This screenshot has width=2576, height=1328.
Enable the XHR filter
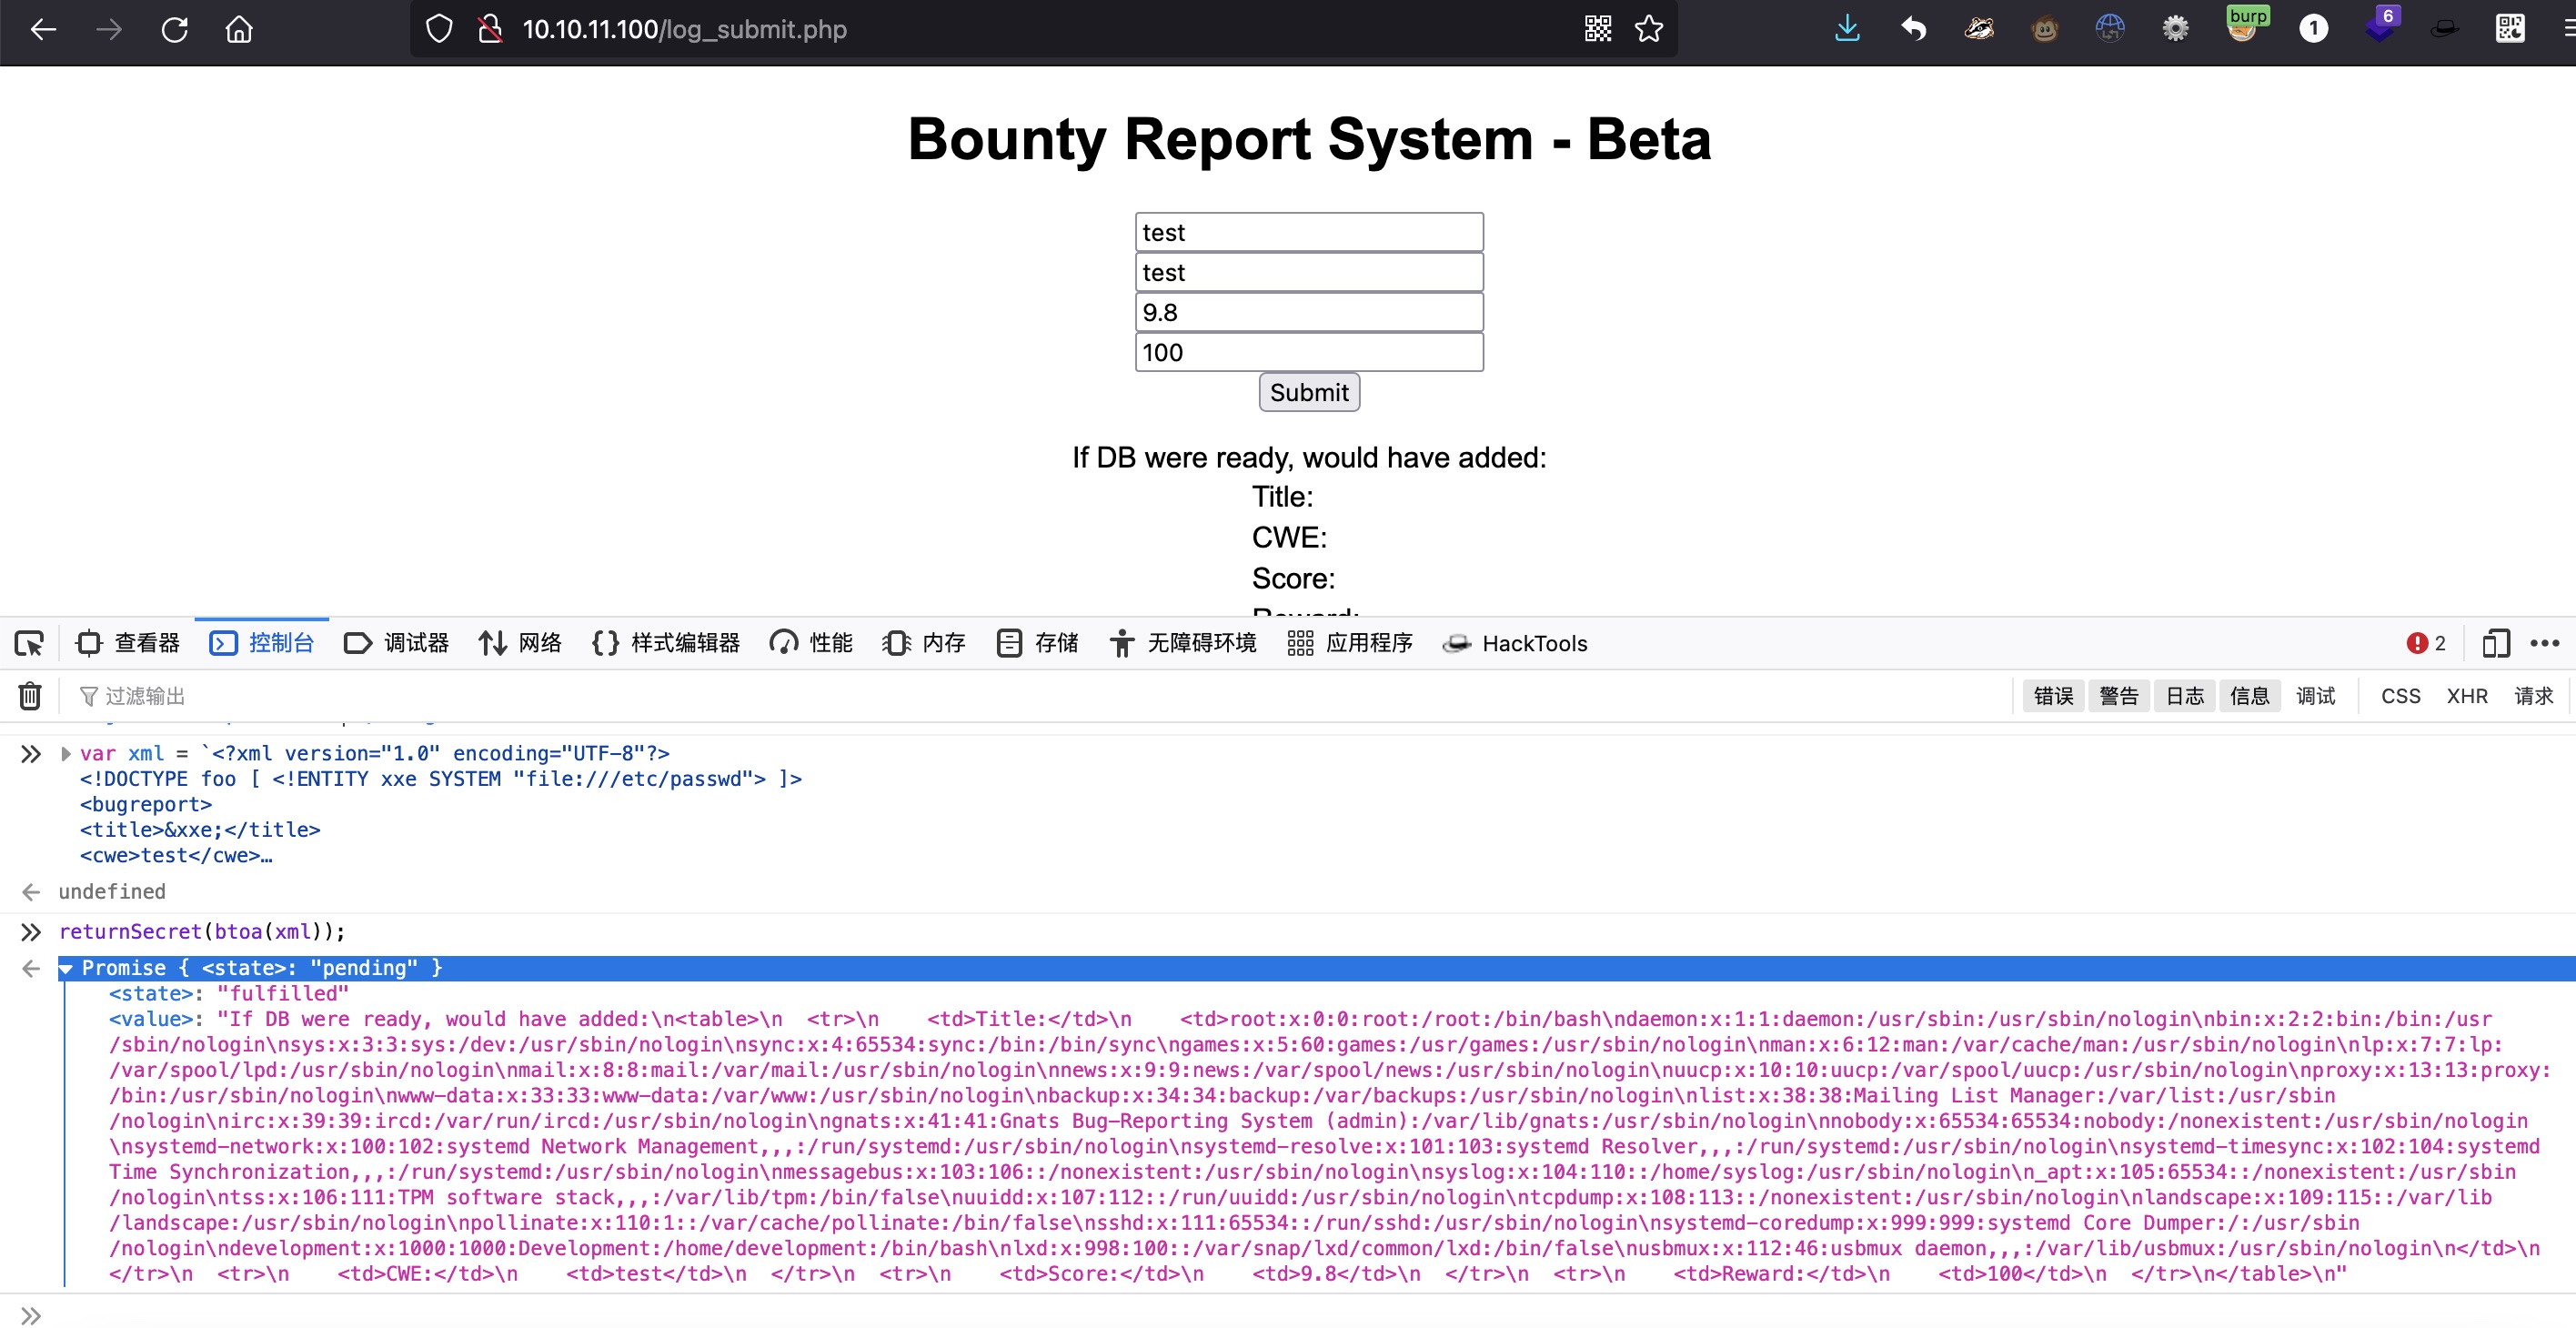pyautogui.click(x=2466, y=695)
